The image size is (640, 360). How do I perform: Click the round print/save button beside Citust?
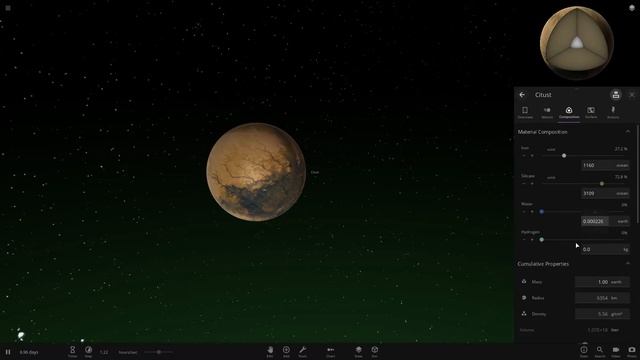(616, 95)
